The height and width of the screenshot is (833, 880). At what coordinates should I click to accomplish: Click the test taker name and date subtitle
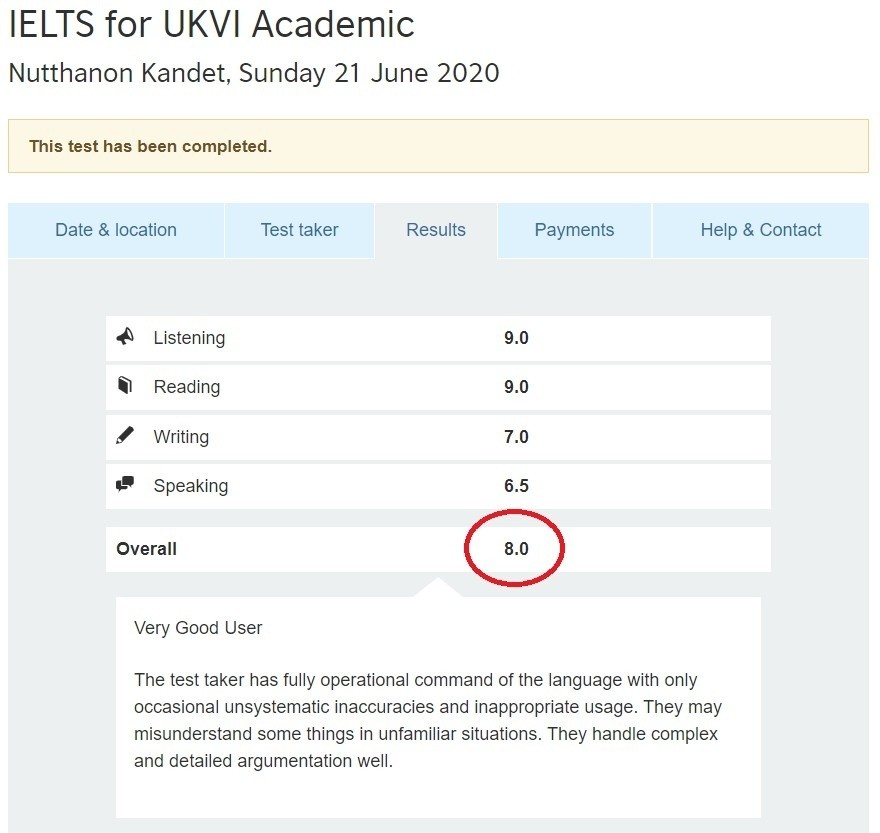coord(254,73)
